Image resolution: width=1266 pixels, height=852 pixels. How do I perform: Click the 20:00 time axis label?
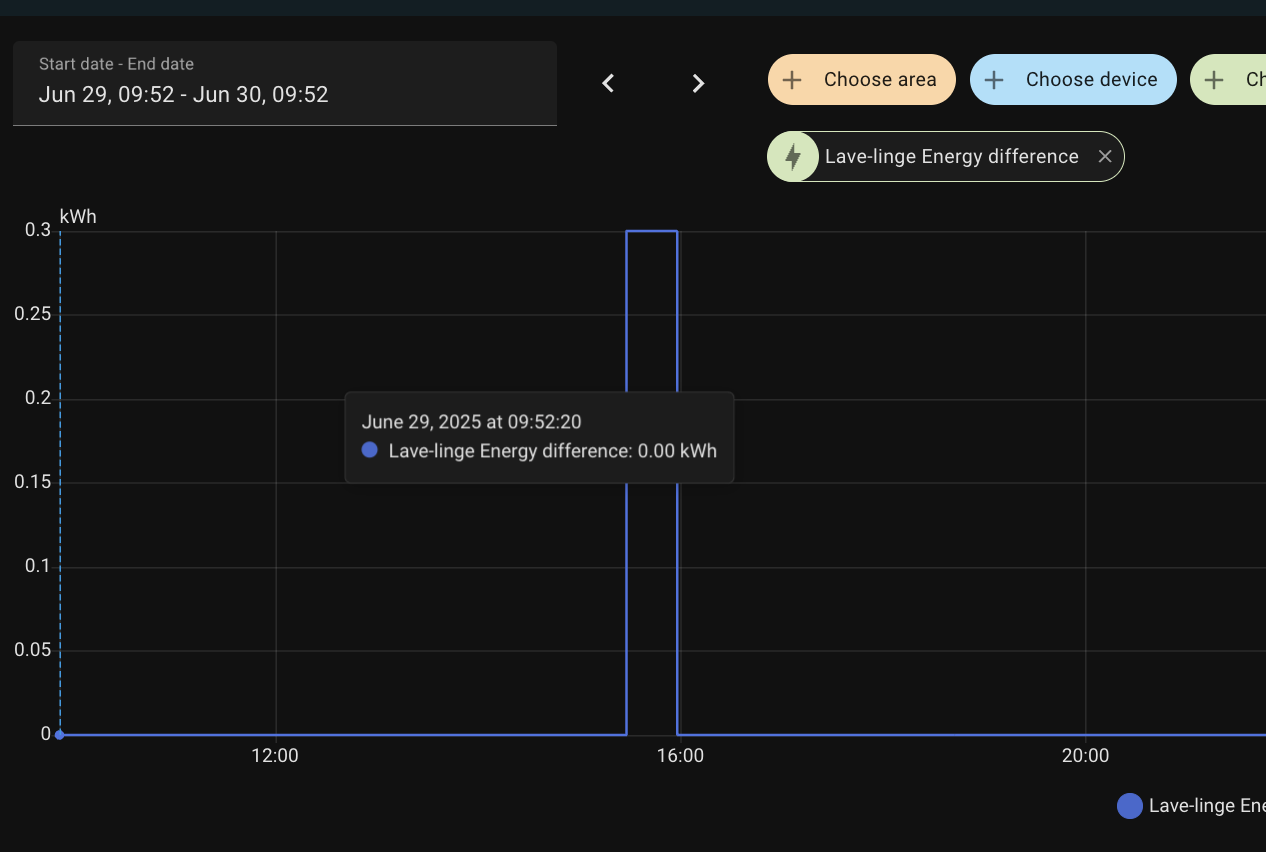(x=1085, y=756)
